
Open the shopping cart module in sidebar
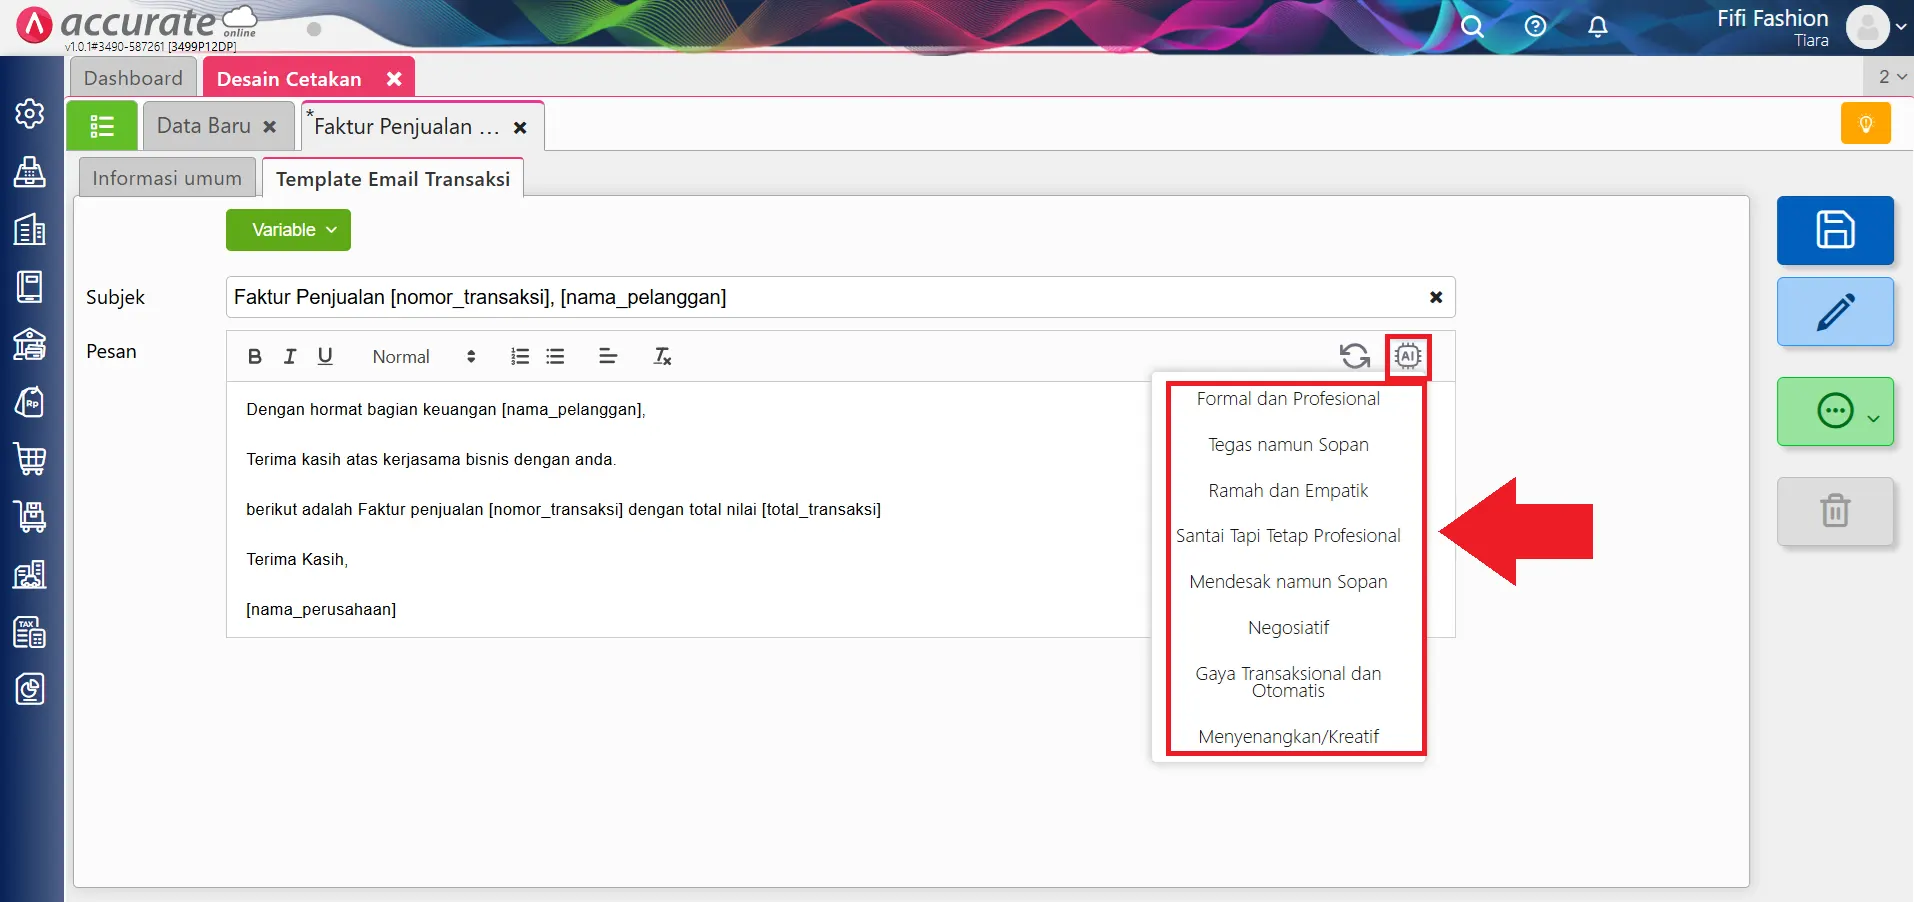(x=30, y=460)
